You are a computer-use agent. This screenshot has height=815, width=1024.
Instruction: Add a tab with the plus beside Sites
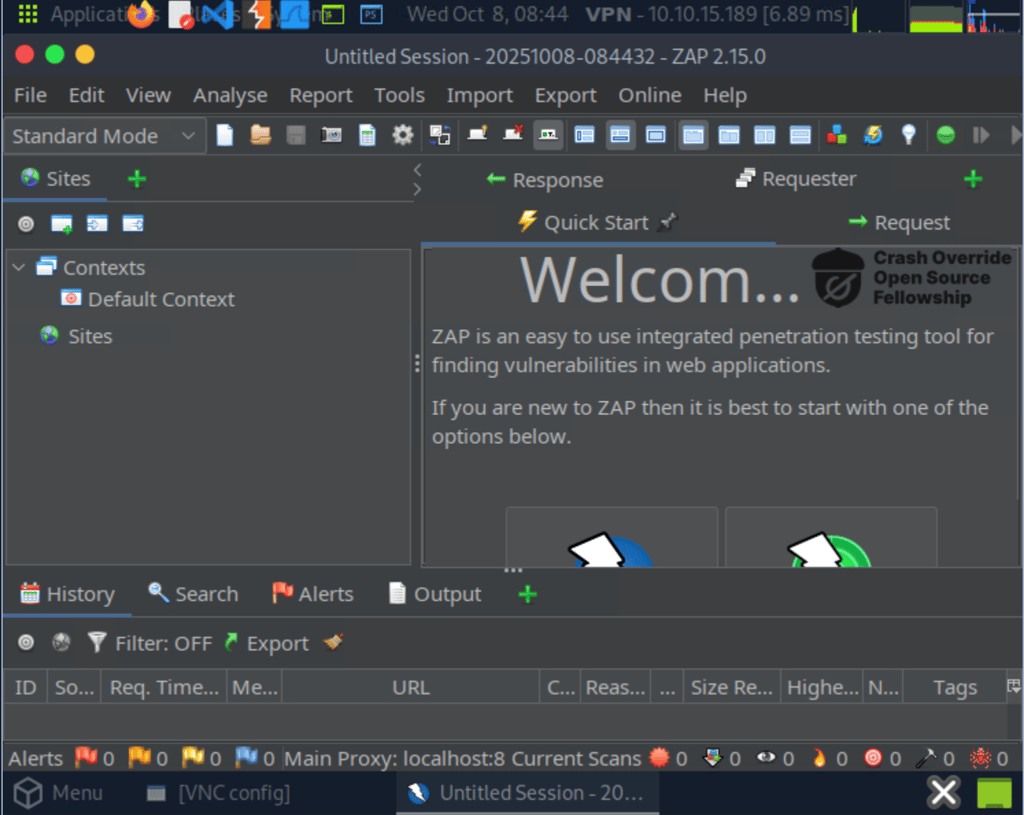coord(136,178)
